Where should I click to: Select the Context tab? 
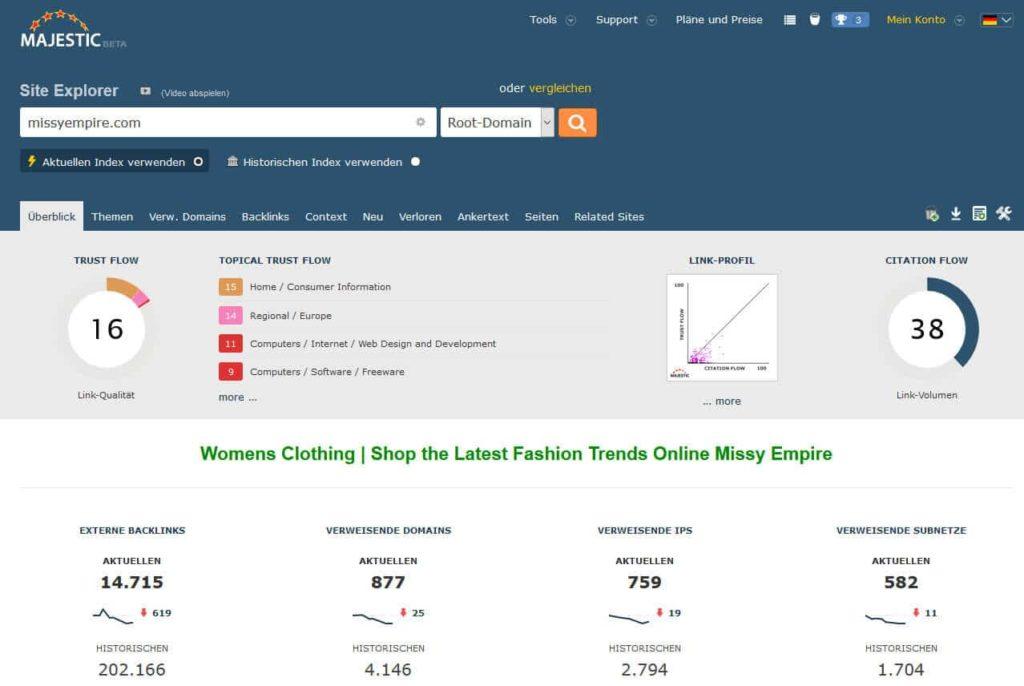click(x=325, y=216)
